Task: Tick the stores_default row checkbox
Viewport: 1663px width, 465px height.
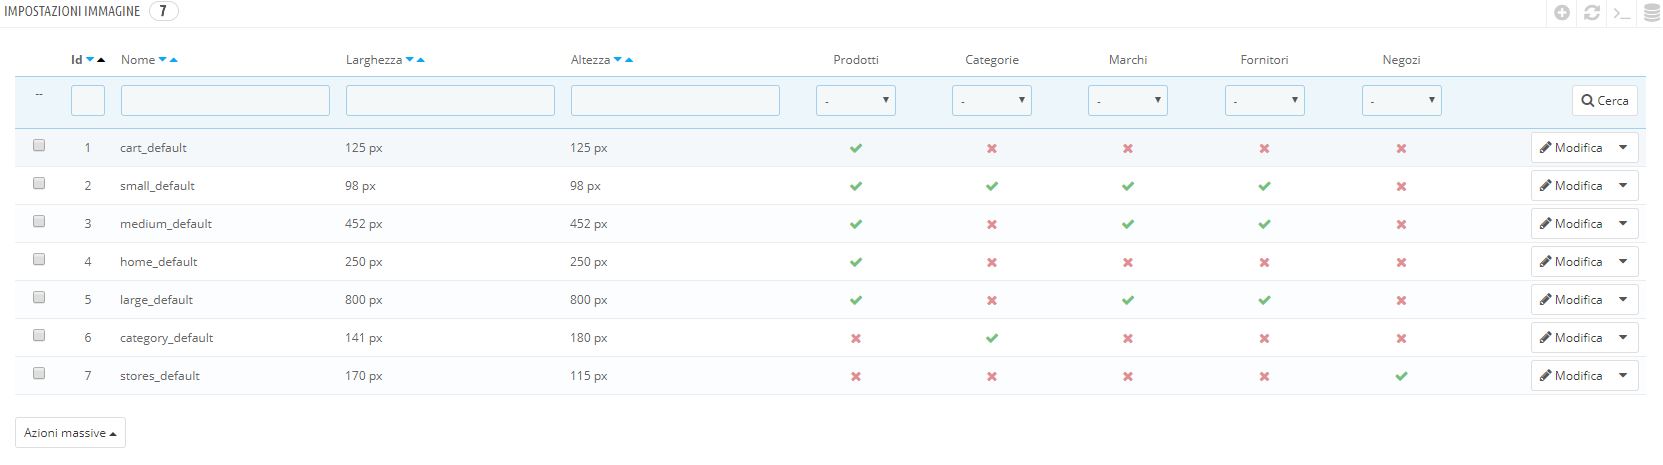Action: (39, 373)
